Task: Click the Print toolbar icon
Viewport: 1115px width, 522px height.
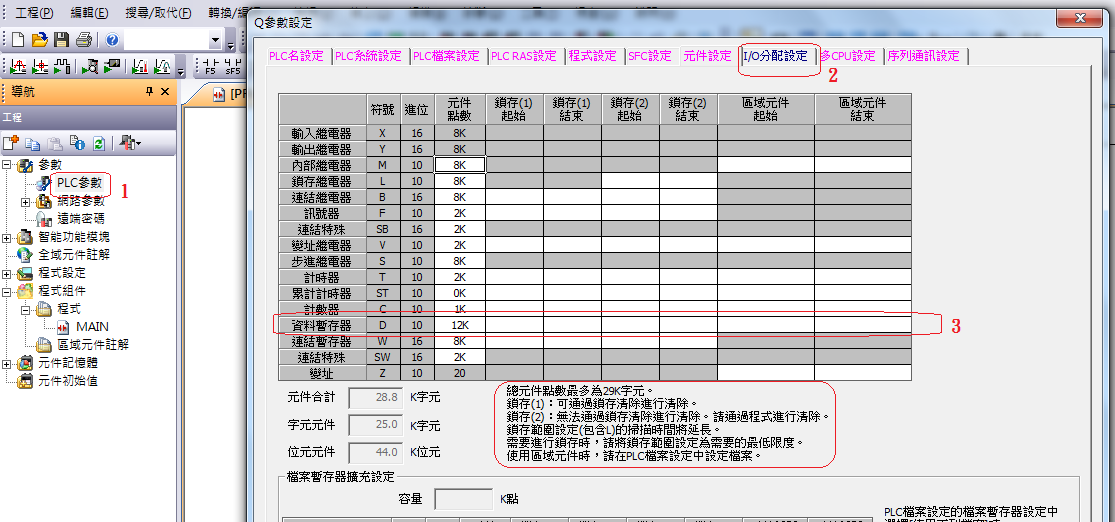Action: click(84, 40)
